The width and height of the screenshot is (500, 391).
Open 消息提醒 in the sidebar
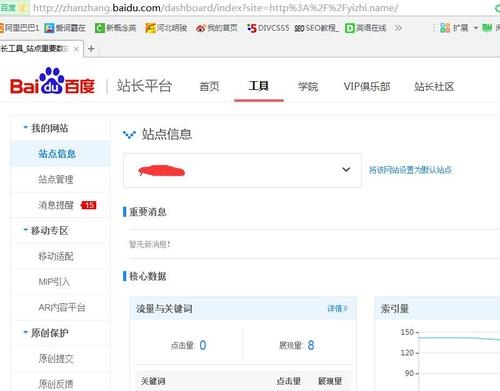[x=56, y=205]
